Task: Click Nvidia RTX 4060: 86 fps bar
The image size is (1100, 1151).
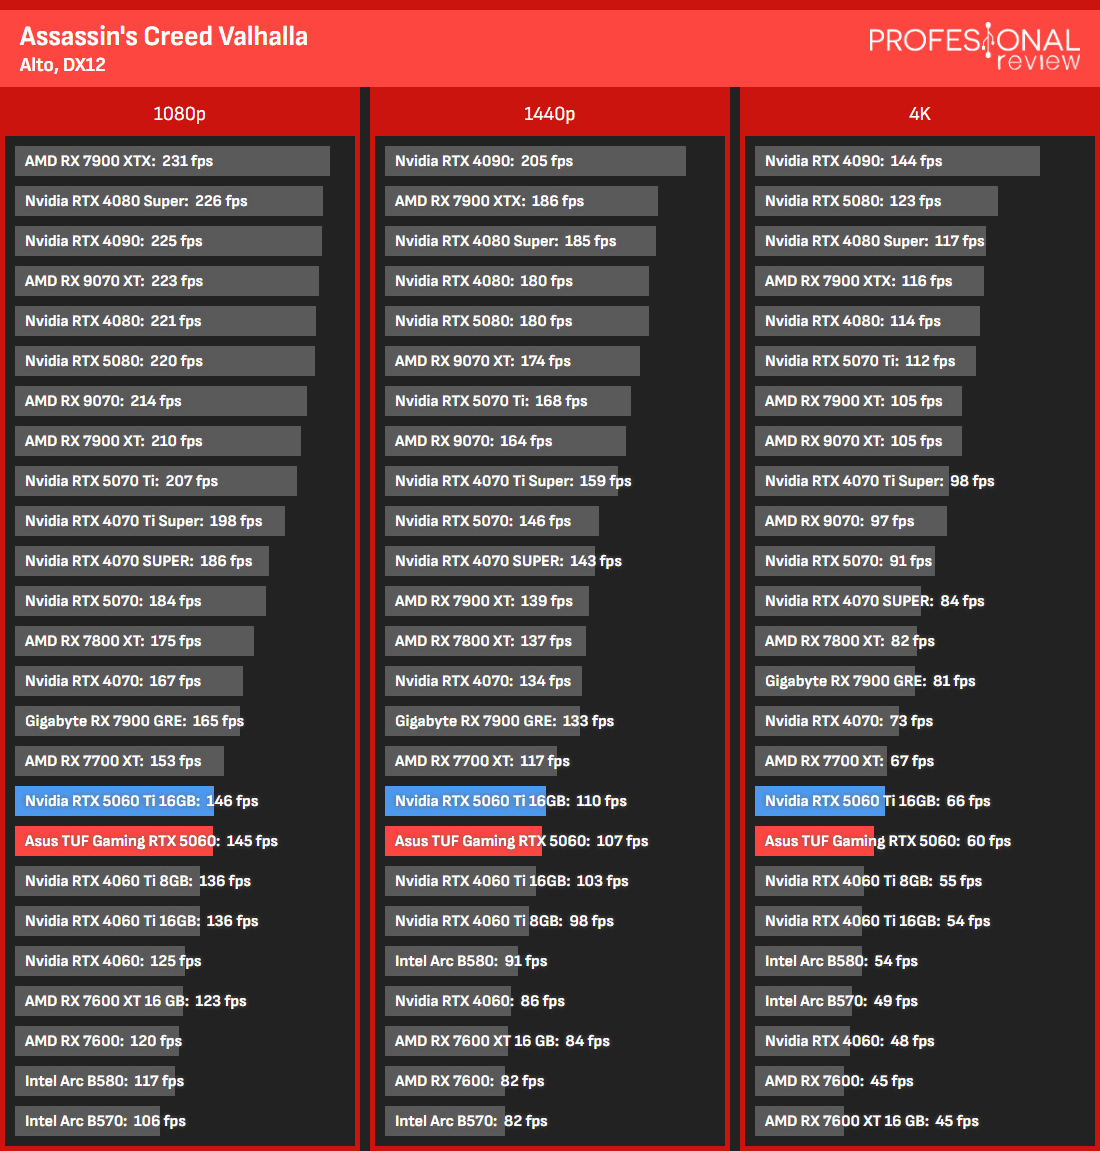Action: (x=448, y=1001)
